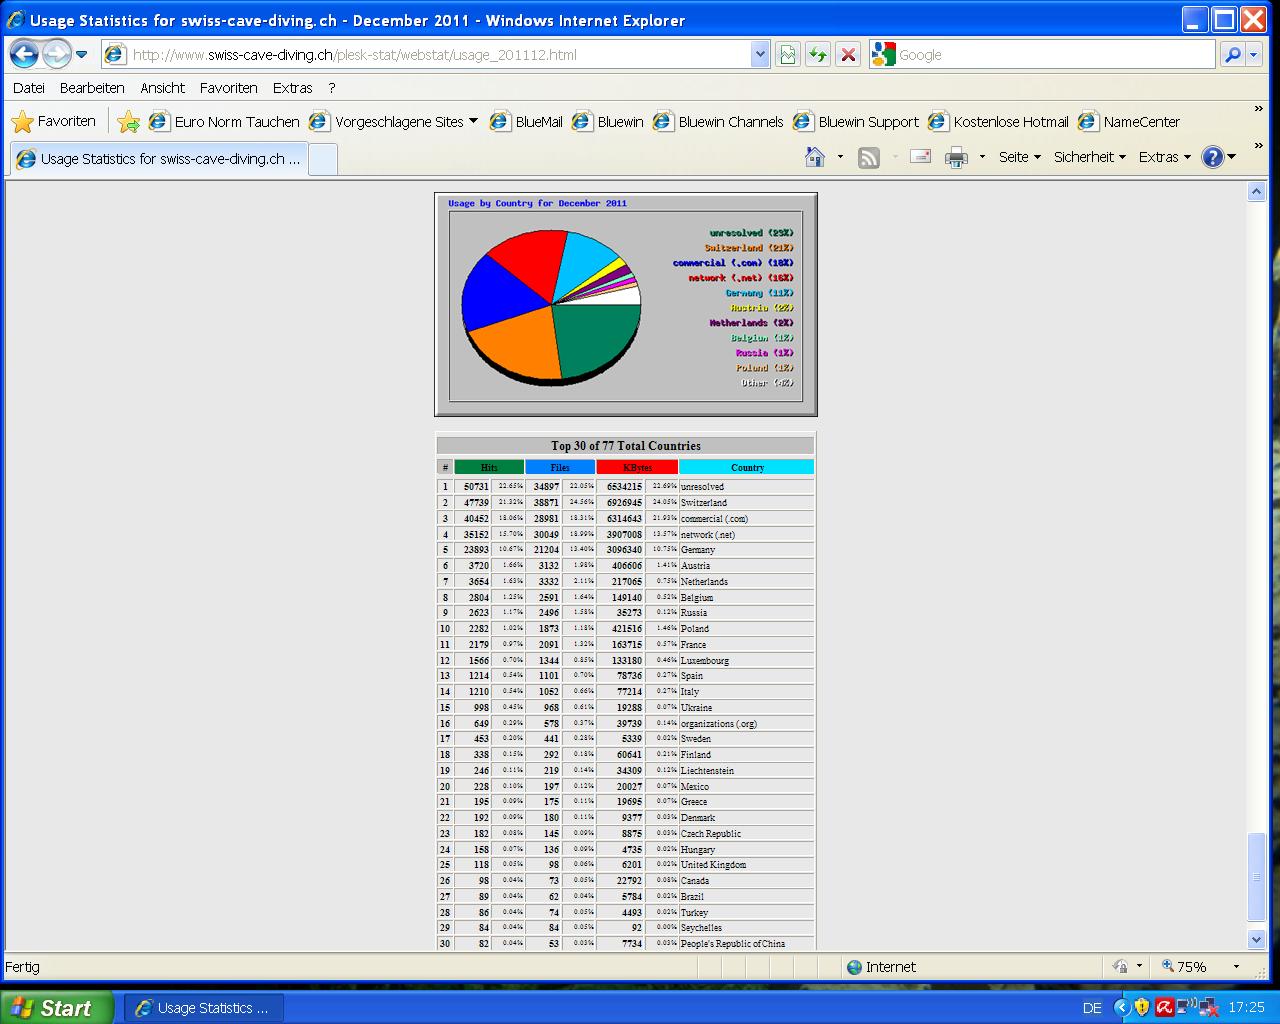Image resolution: width=1280 pixels, height=1024 pixels.
Task: Select the Usage Statistics browser tab
Action: coord(158,159)
